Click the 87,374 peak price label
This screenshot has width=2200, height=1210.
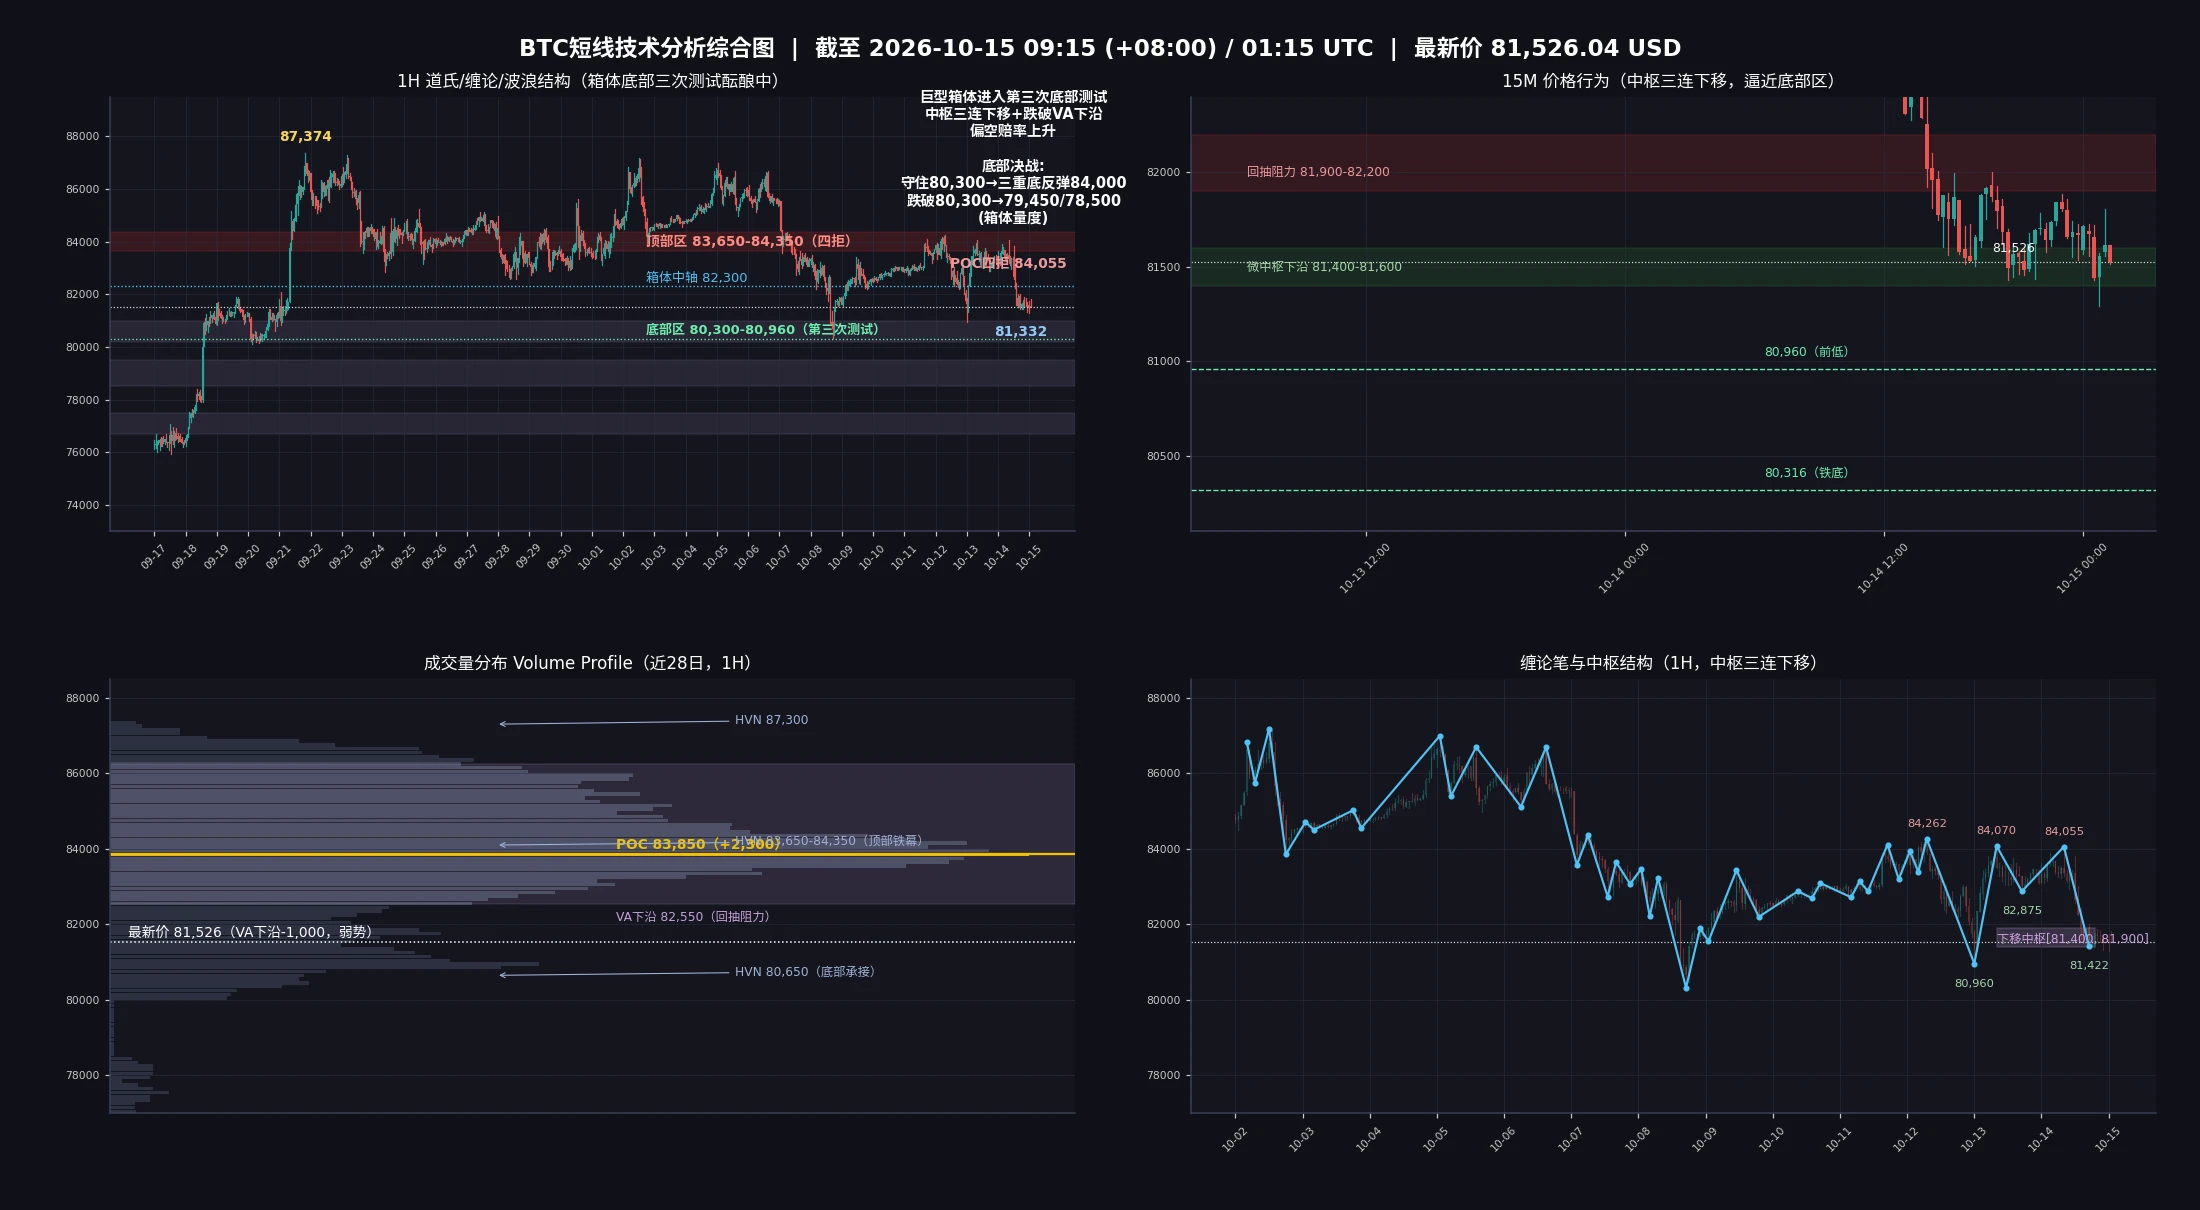(305, 136)
